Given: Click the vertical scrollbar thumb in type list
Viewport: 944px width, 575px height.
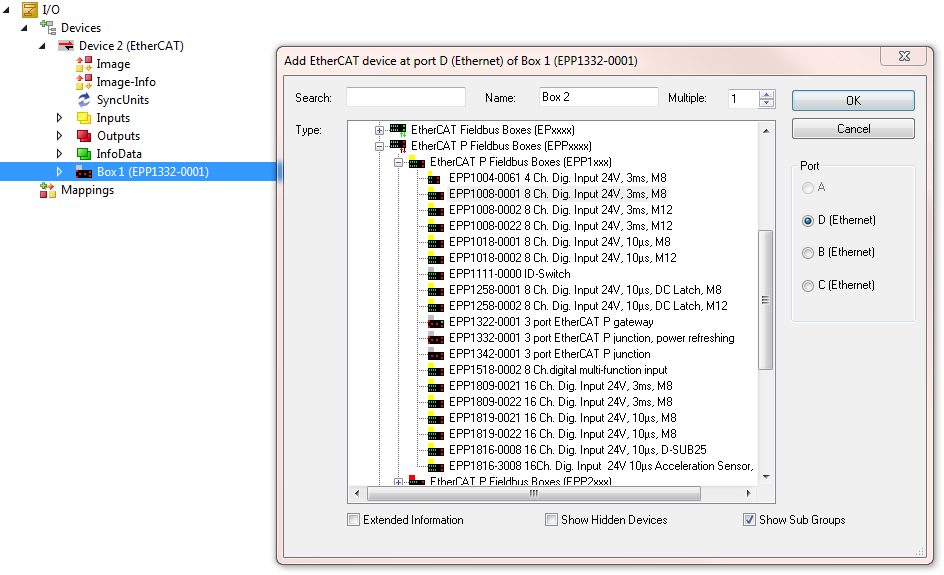Looking at the screenshot, I should pos(765,299).
